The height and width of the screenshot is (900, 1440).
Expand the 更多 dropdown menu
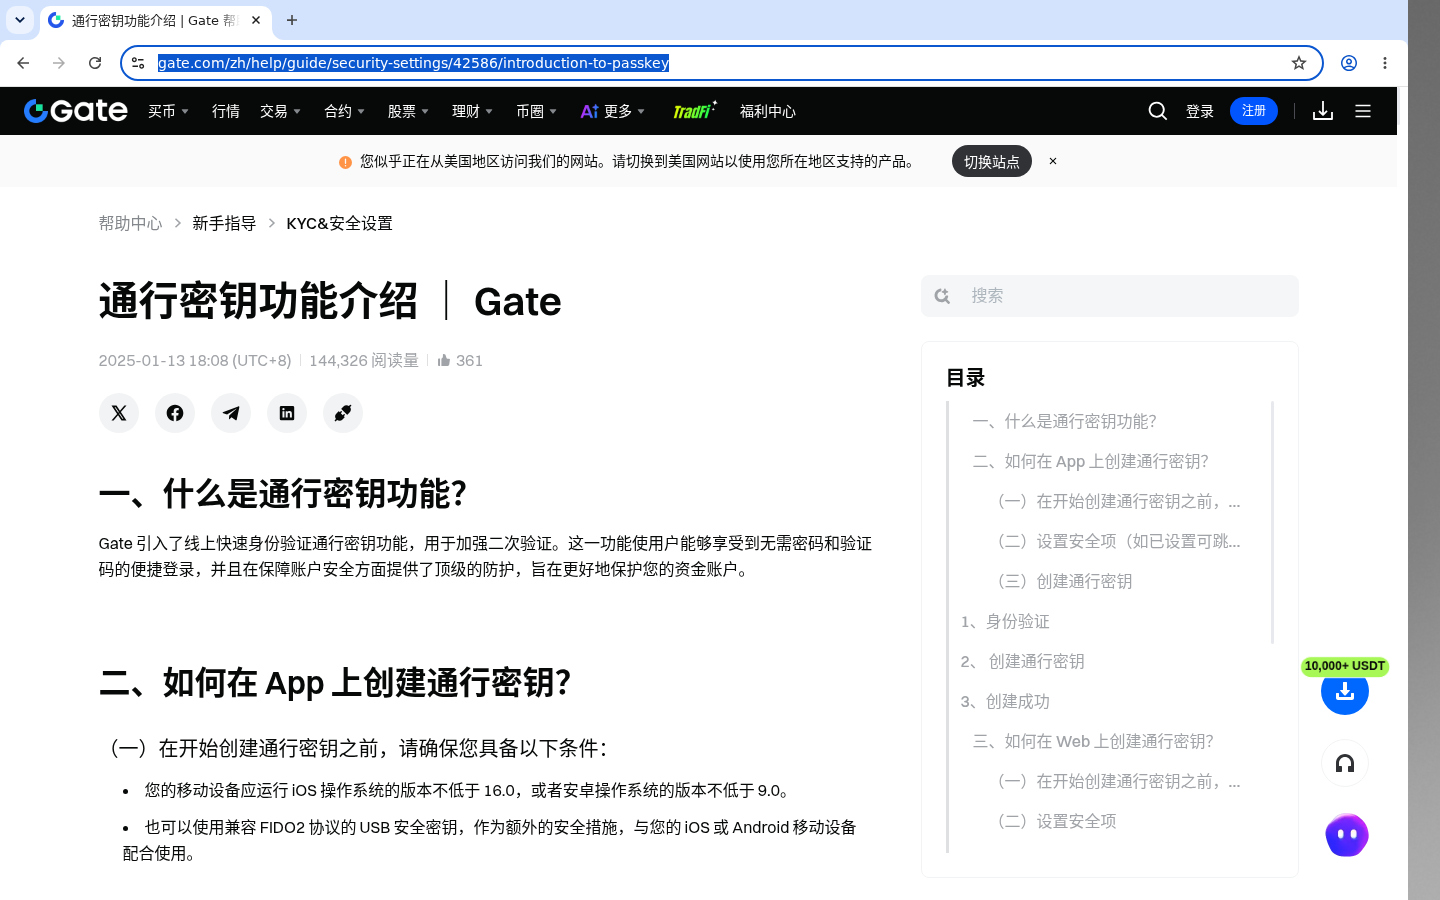click(x=613, y=111)
